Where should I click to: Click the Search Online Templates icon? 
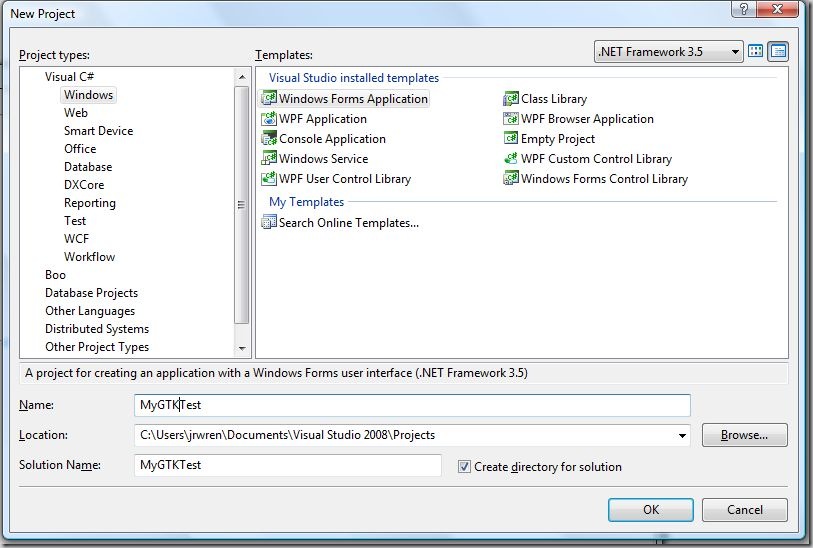tap(269, 222)
